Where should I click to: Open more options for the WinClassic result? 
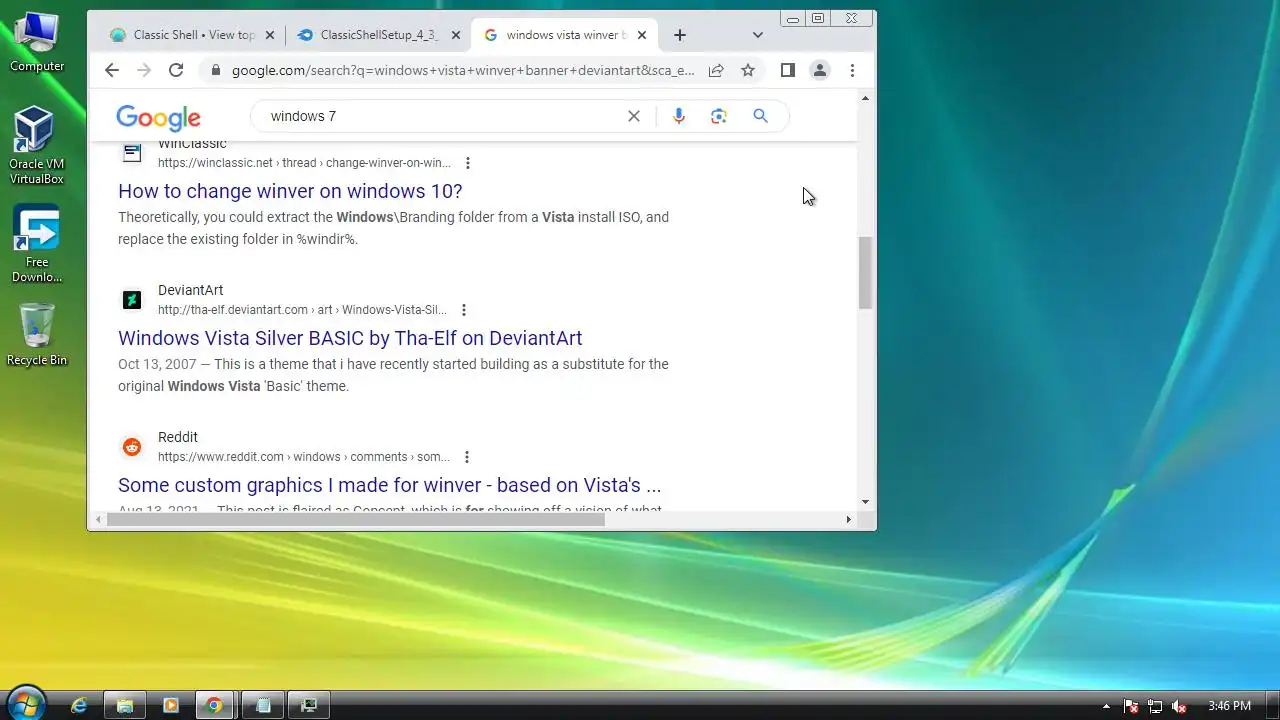[x=467, y=163]
